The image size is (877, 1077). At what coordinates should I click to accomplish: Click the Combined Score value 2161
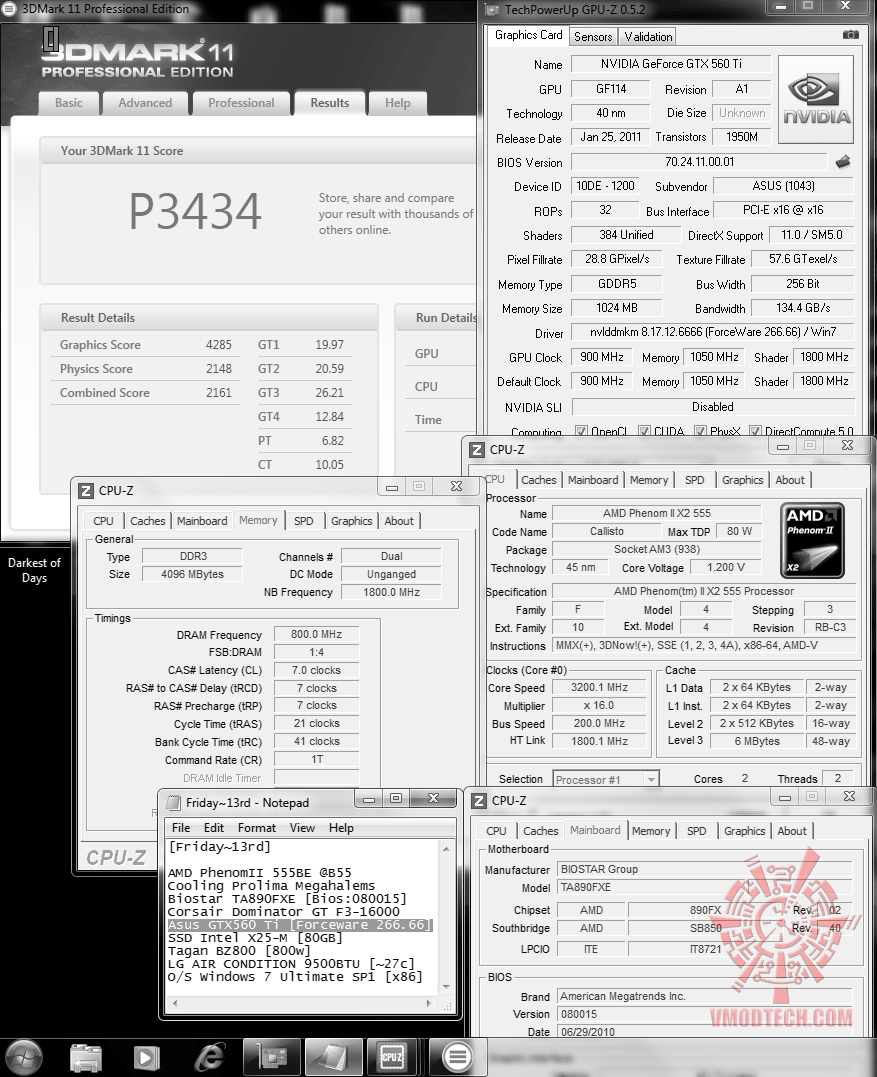point(218,393)
